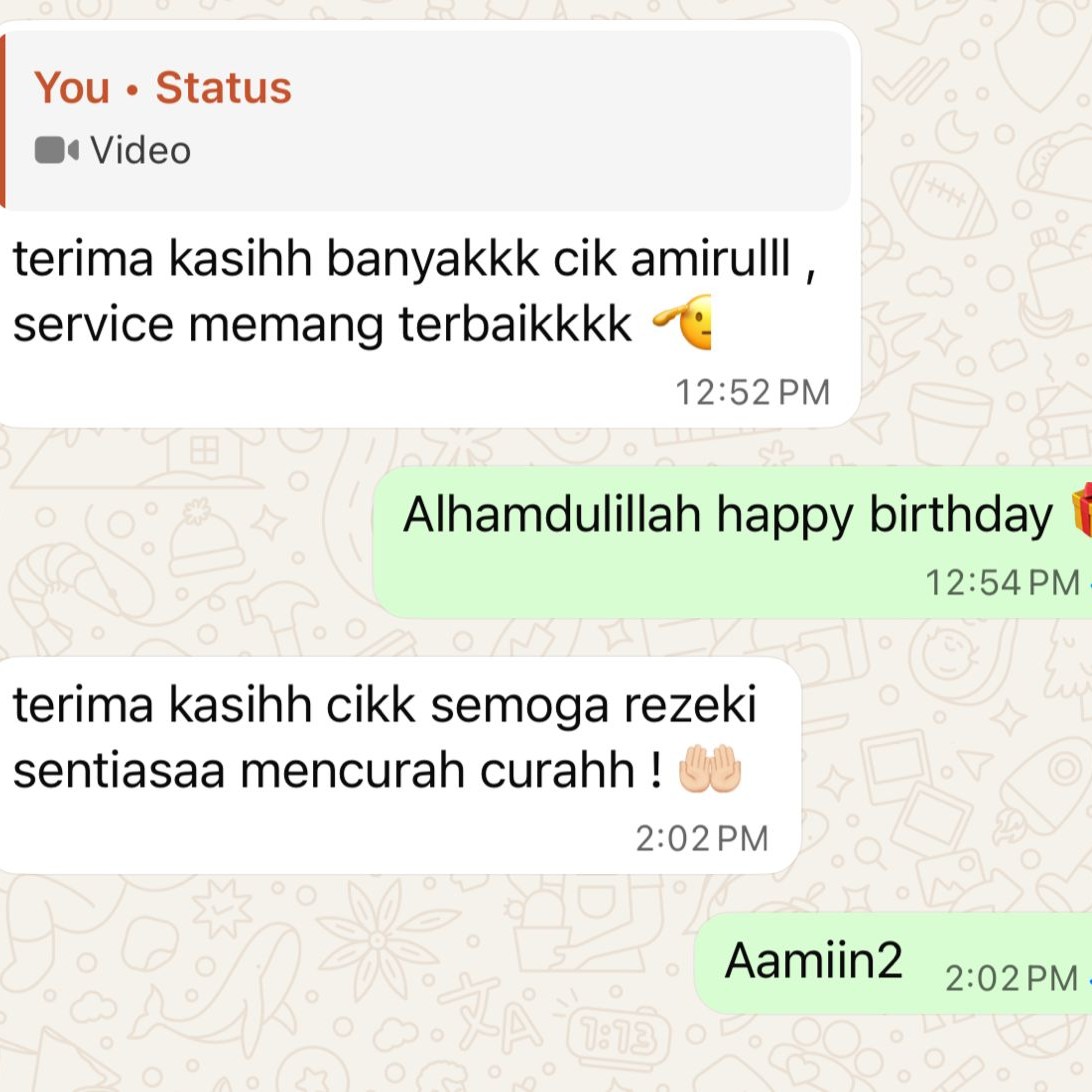Image resolution: width=1092 pixels, height=1092 pixels.
Task: Tap the saluting face emoji
Action: point(682,322)
